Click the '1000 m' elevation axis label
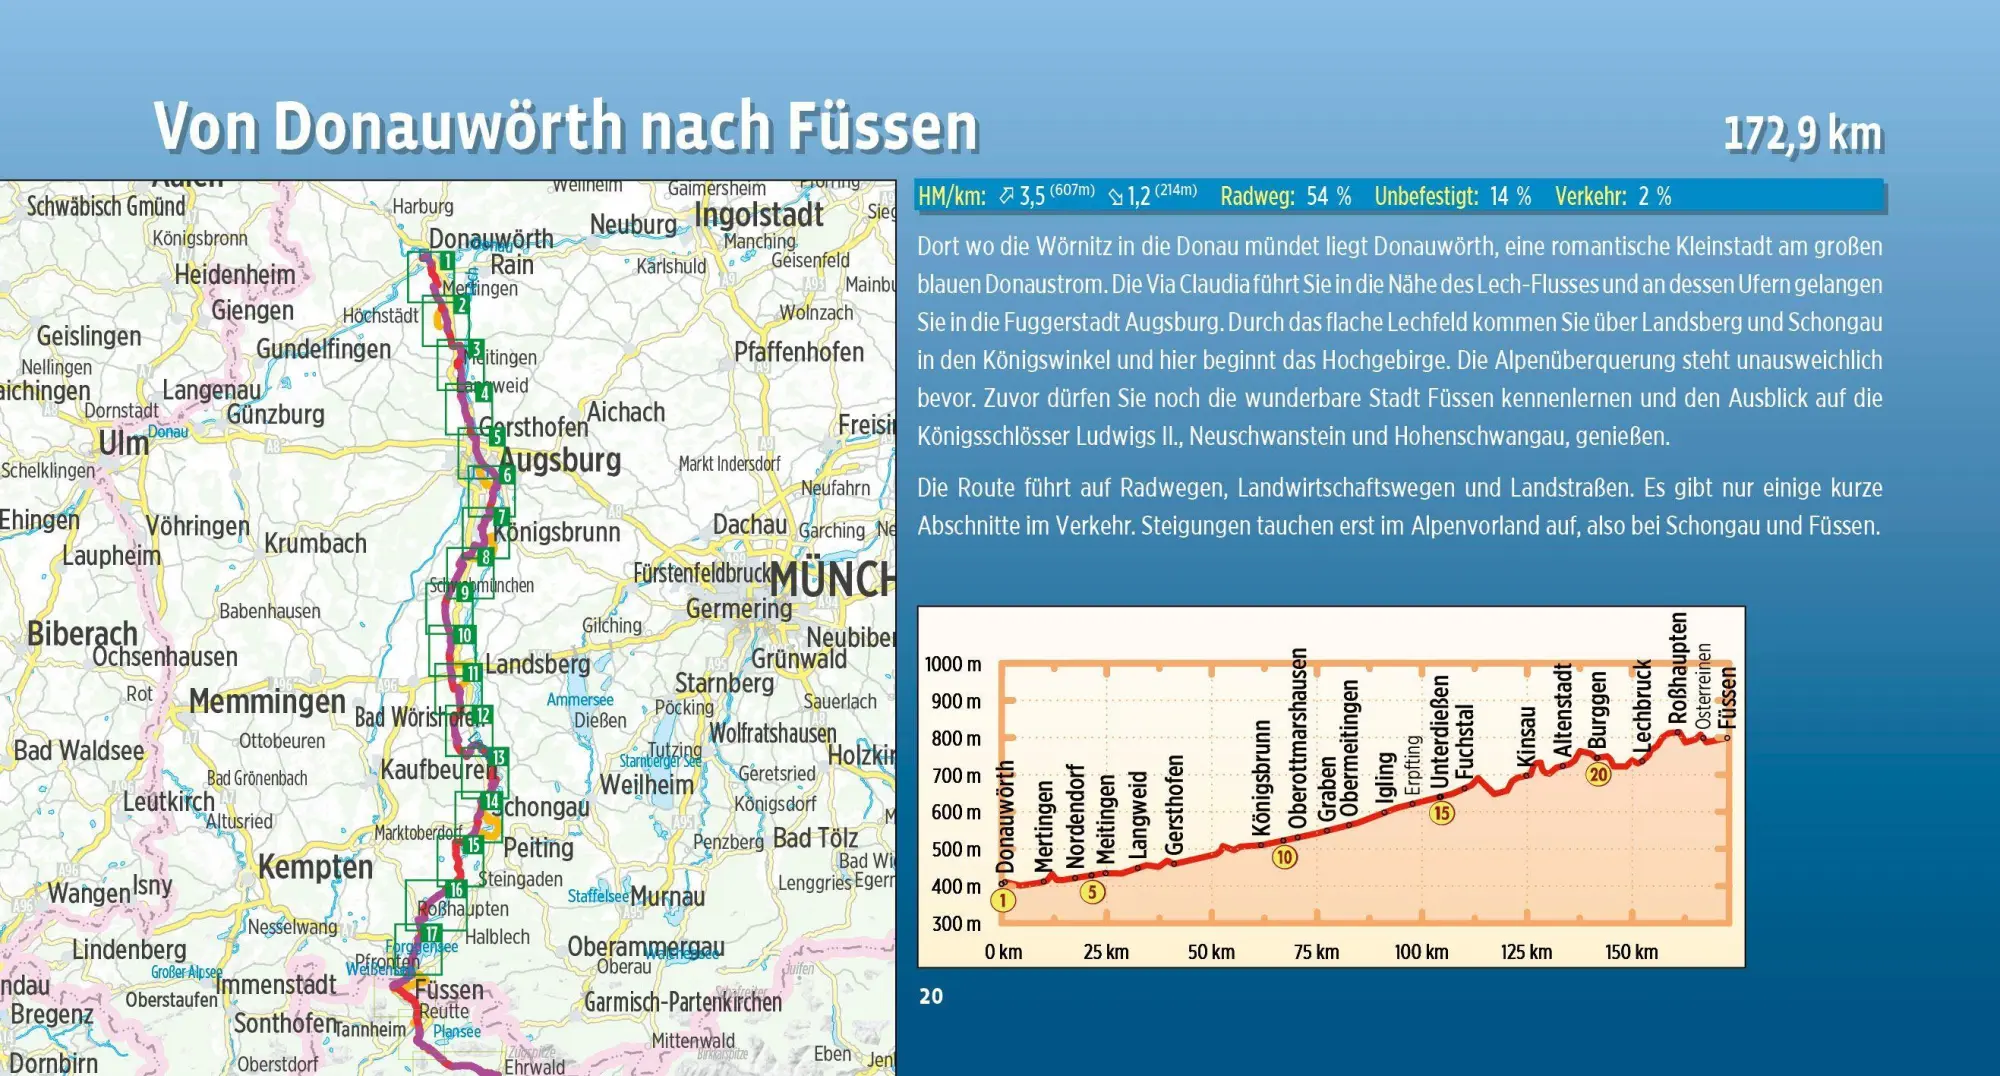Image resolution: width=2000 pixels, height=1076 pixels. click(x=953, y=664)
